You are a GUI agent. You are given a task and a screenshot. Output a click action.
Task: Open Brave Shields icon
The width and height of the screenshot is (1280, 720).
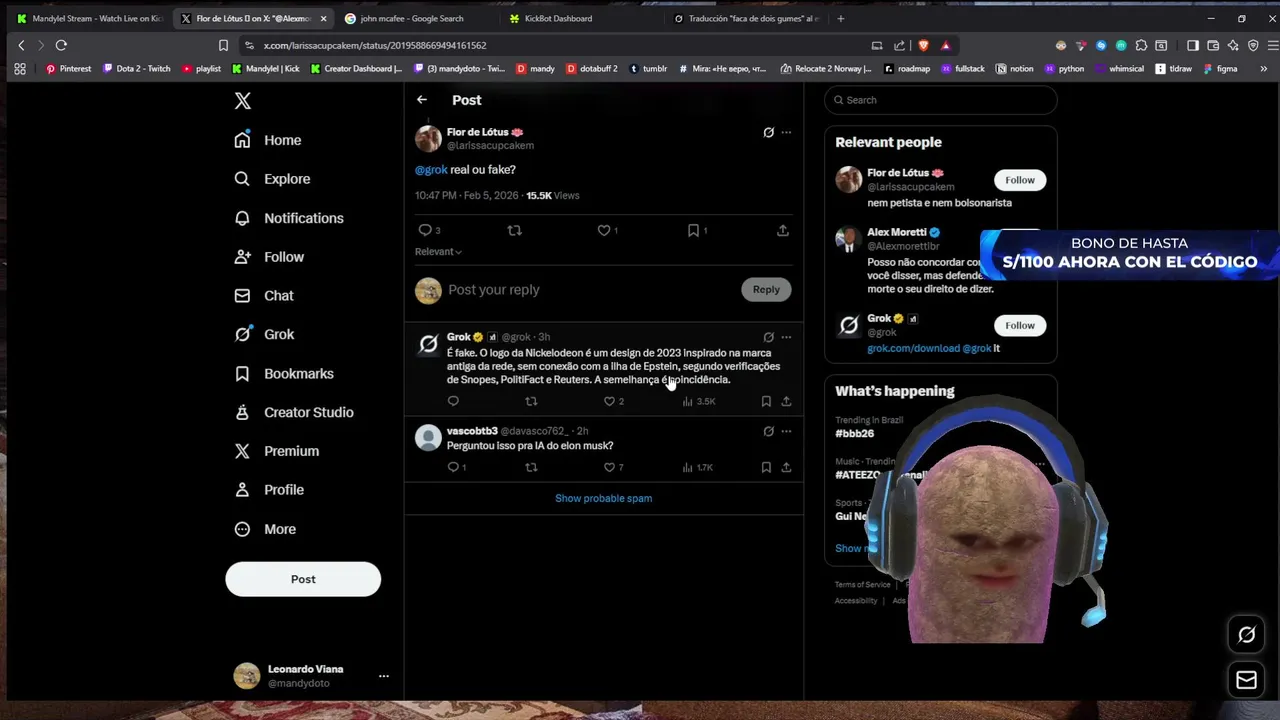(x=923, y=45)
